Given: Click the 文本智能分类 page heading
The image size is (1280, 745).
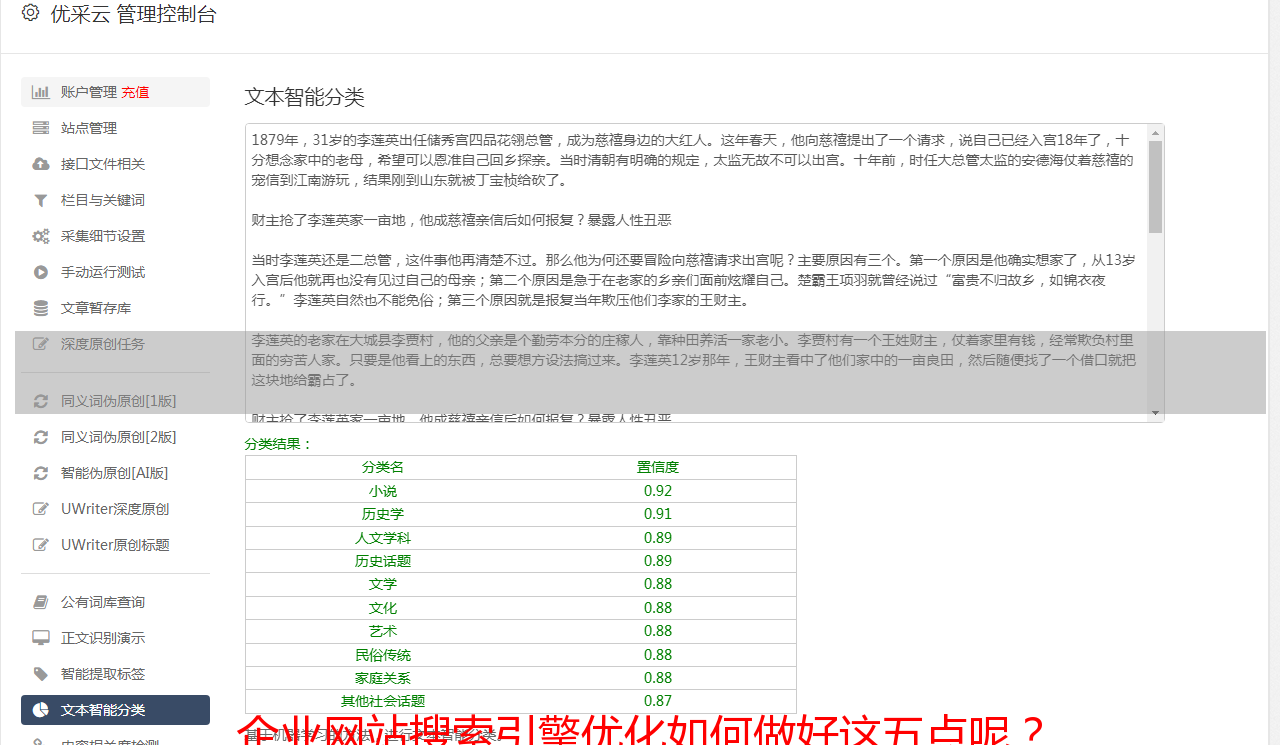Looking at the screenshot, I should coord(305,97).
